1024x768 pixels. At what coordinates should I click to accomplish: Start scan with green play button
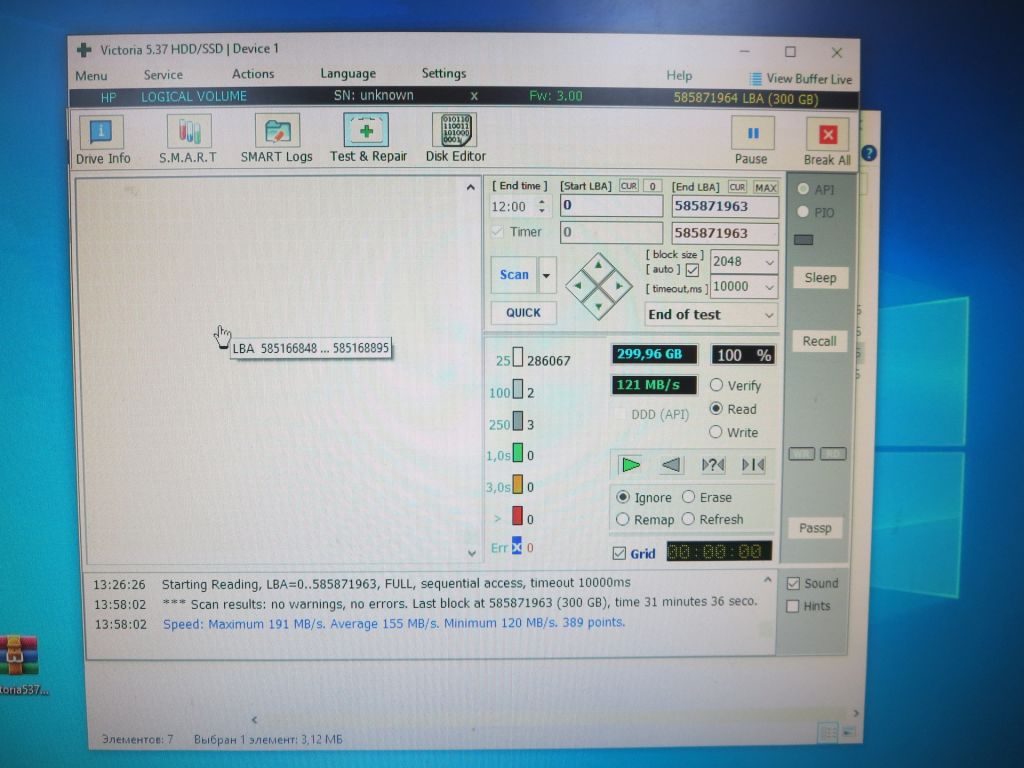630,465
